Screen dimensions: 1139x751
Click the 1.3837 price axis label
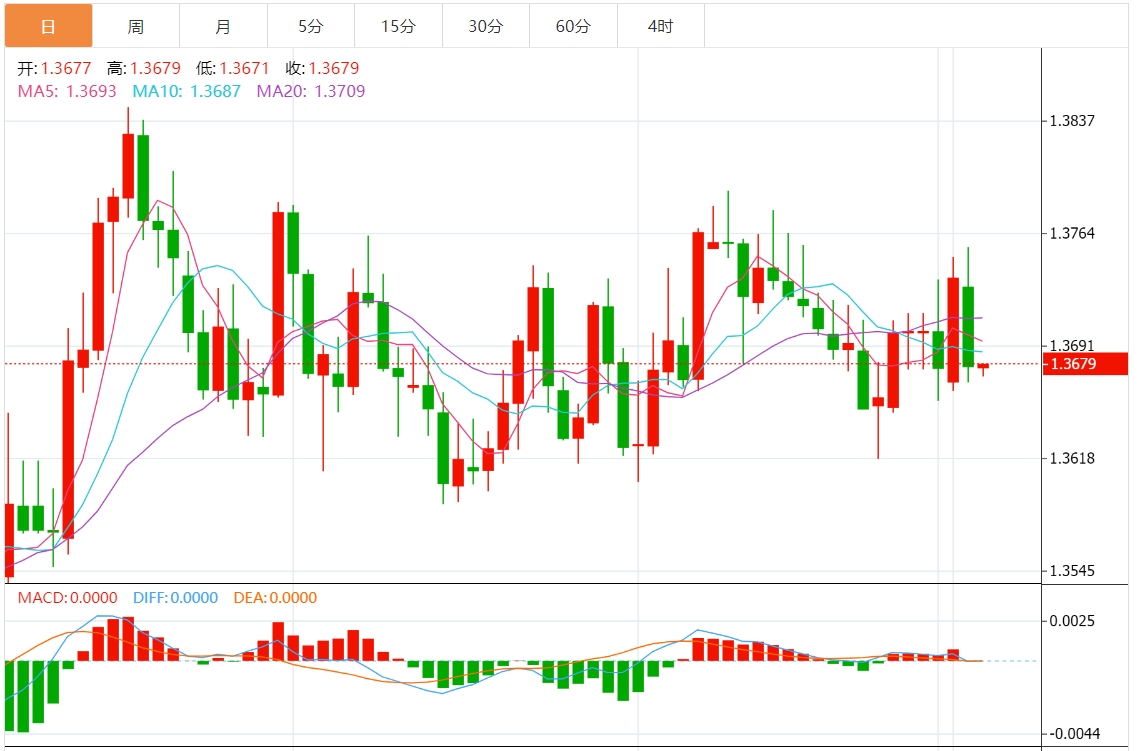tap(1072, 121)
